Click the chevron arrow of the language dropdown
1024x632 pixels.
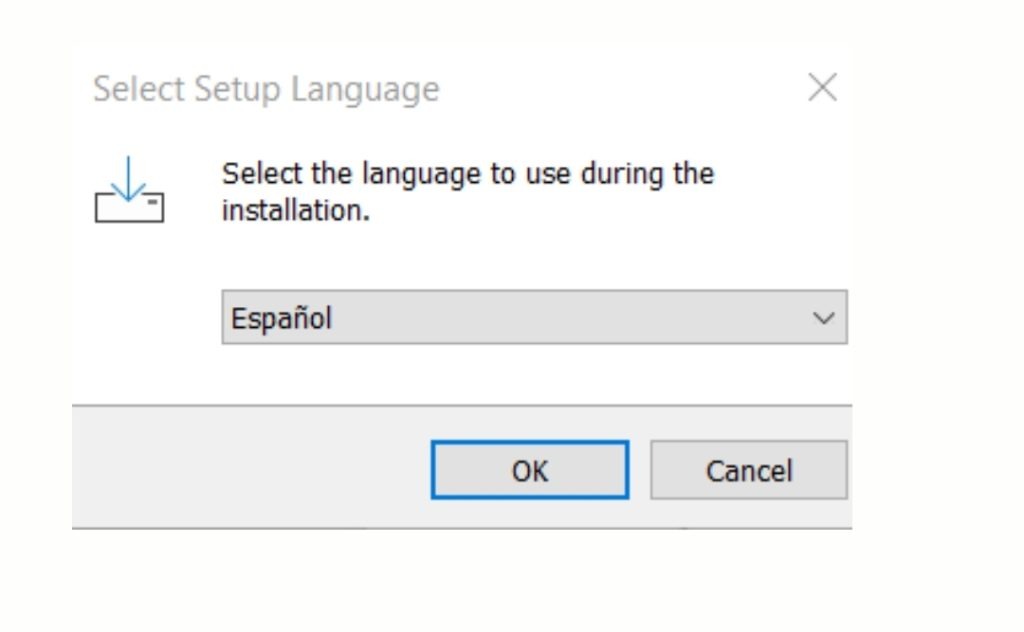click(x=825, y=318)
